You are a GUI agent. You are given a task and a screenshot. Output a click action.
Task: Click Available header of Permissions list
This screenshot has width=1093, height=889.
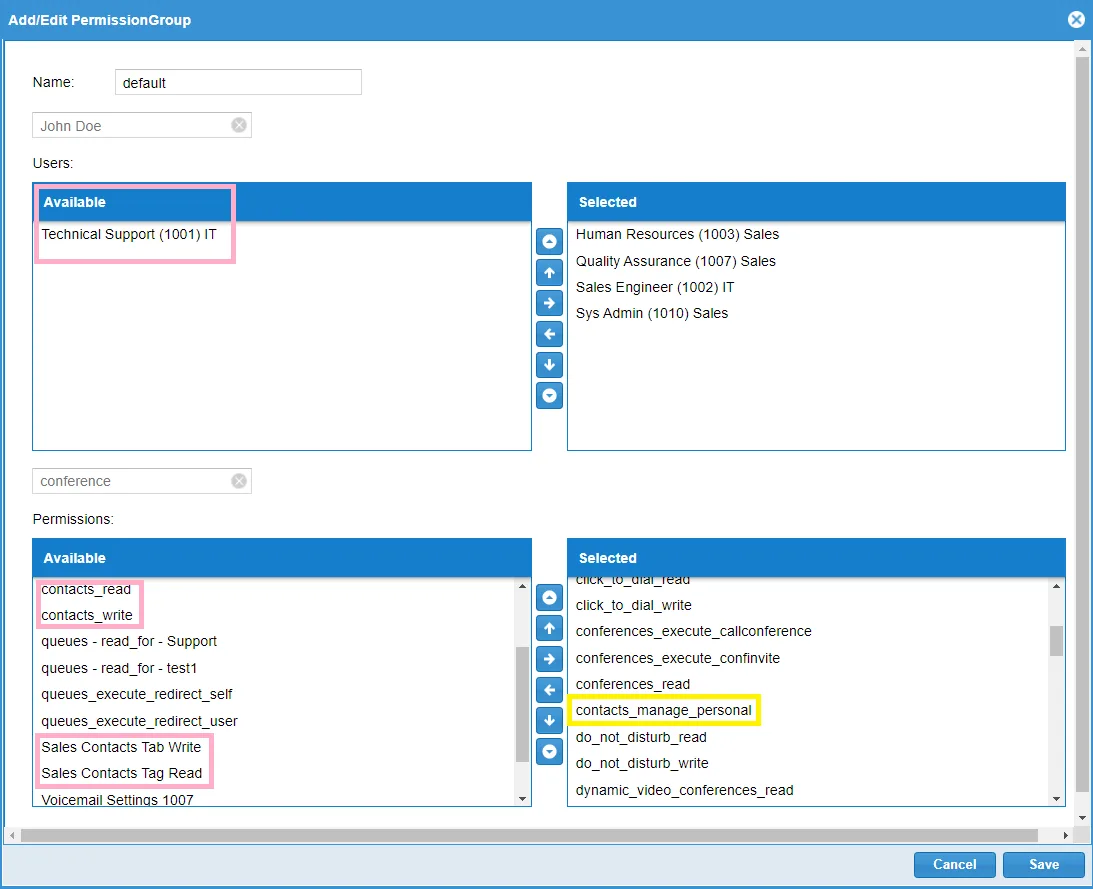click(282, 558)
